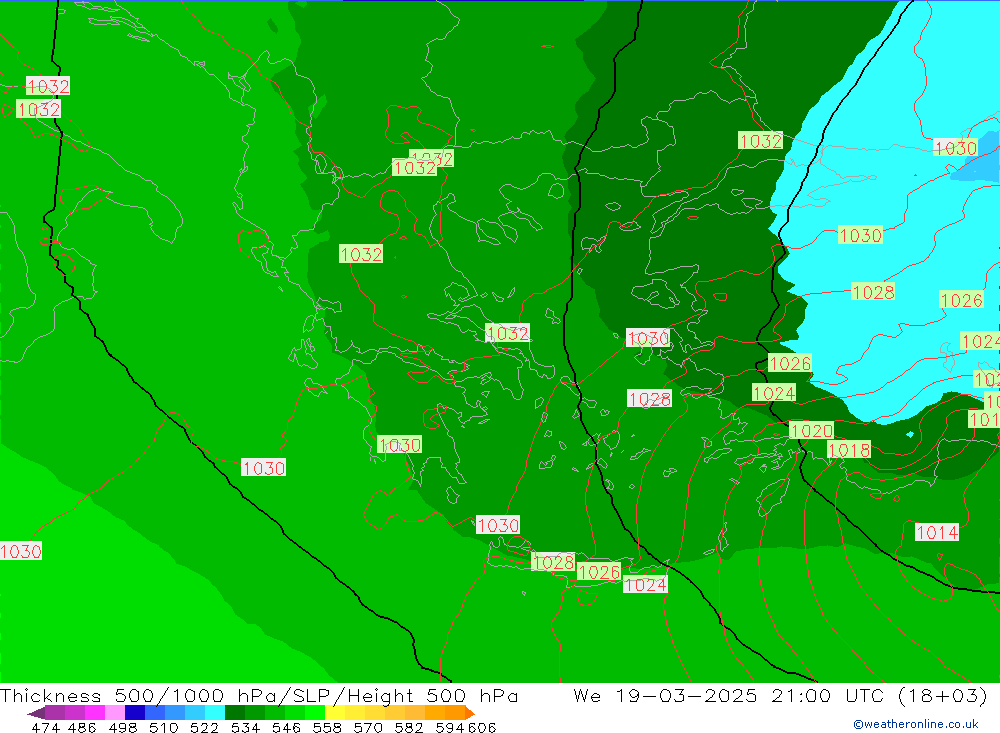Viewport: 1000px width, 733px height.
Task: Select the legend value 582
Action: [408, 727]
